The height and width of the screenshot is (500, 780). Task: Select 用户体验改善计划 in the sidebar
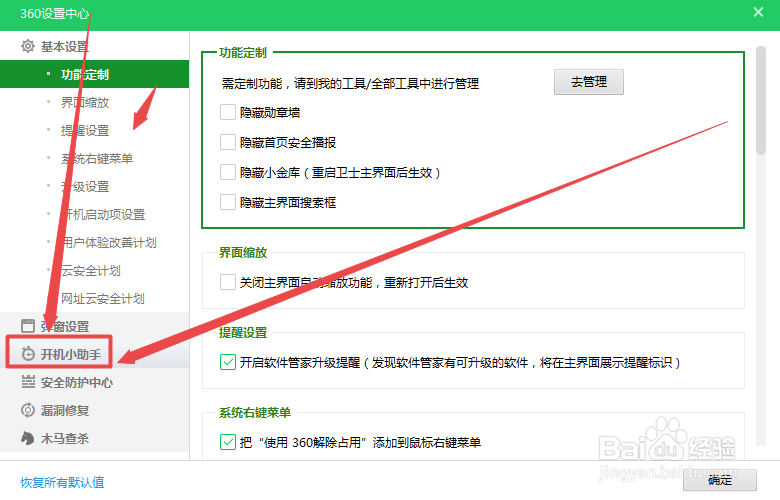pyautogui.click(x=95, y=242)
